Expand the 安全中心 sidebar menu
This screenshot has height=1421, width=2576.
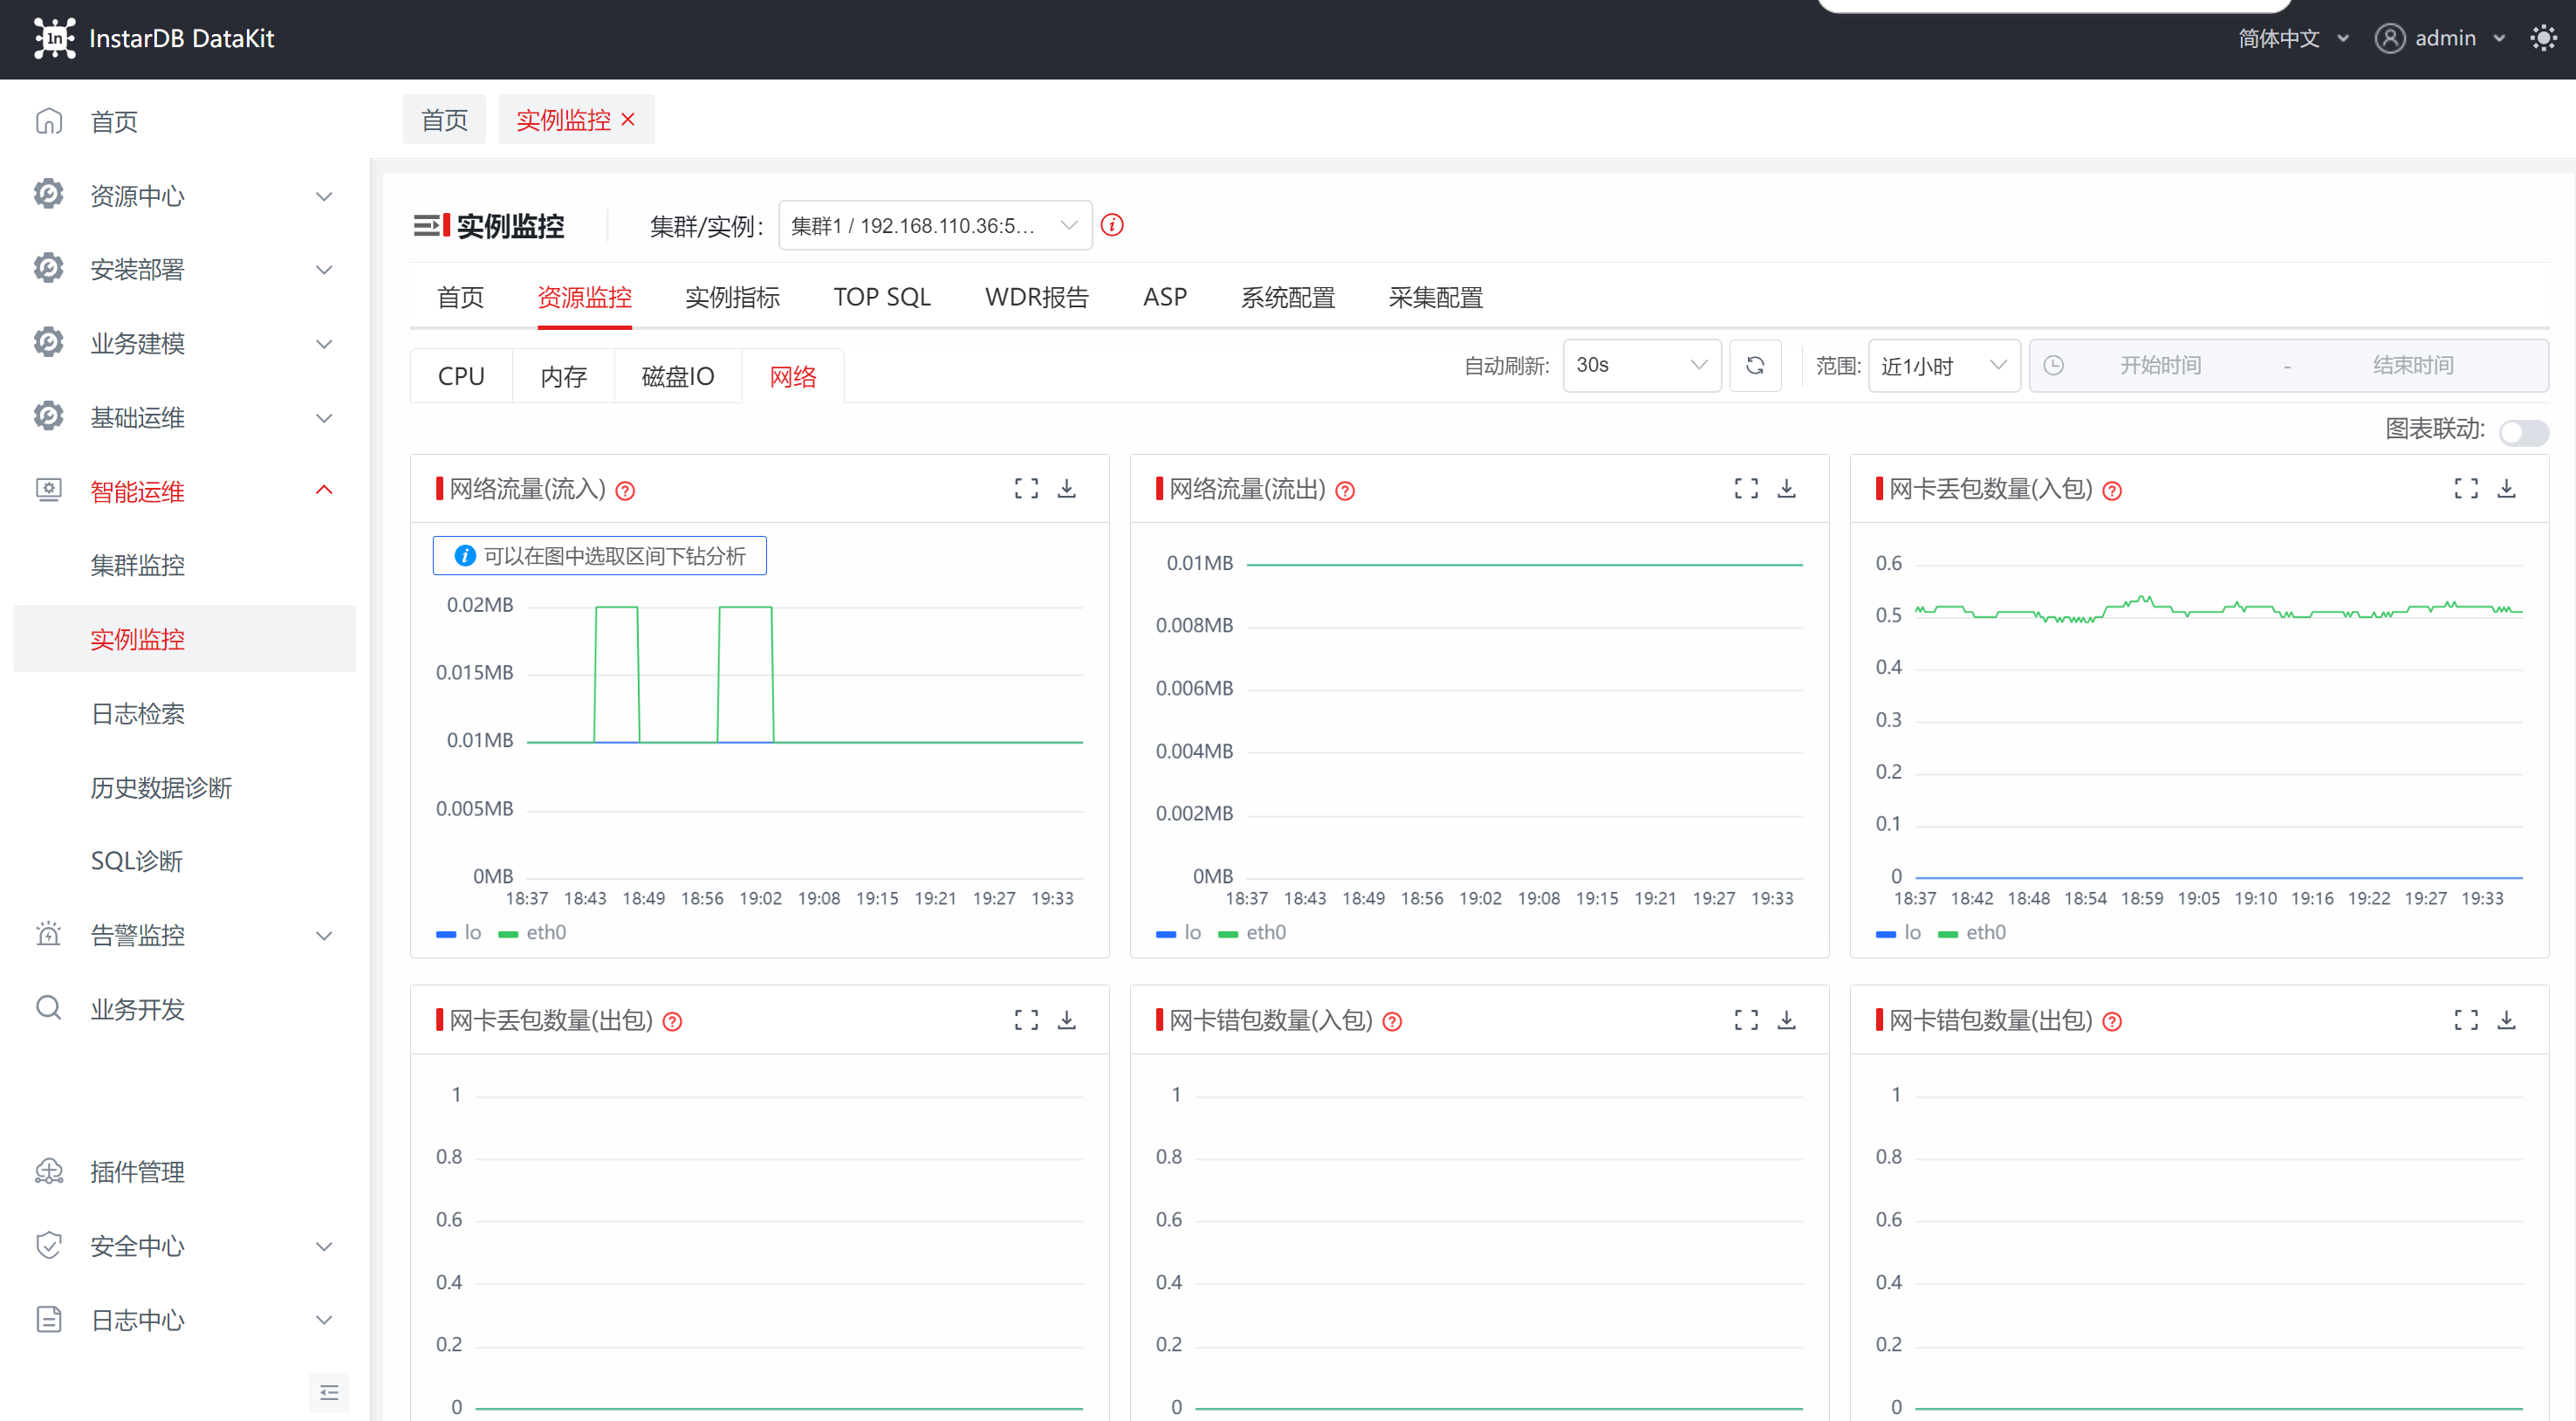tap(185, 1246)
